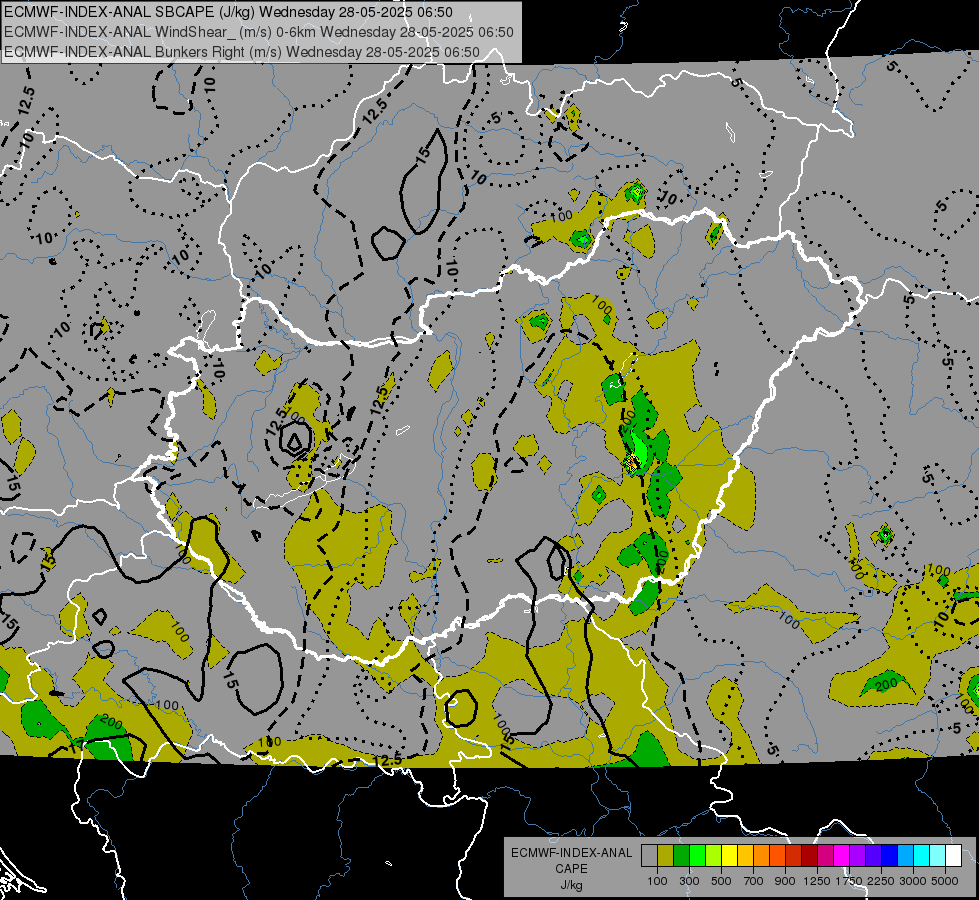This screenshot has height=900, width=979.
Task: Click the legend value 1750
Action: click(849, 881)
